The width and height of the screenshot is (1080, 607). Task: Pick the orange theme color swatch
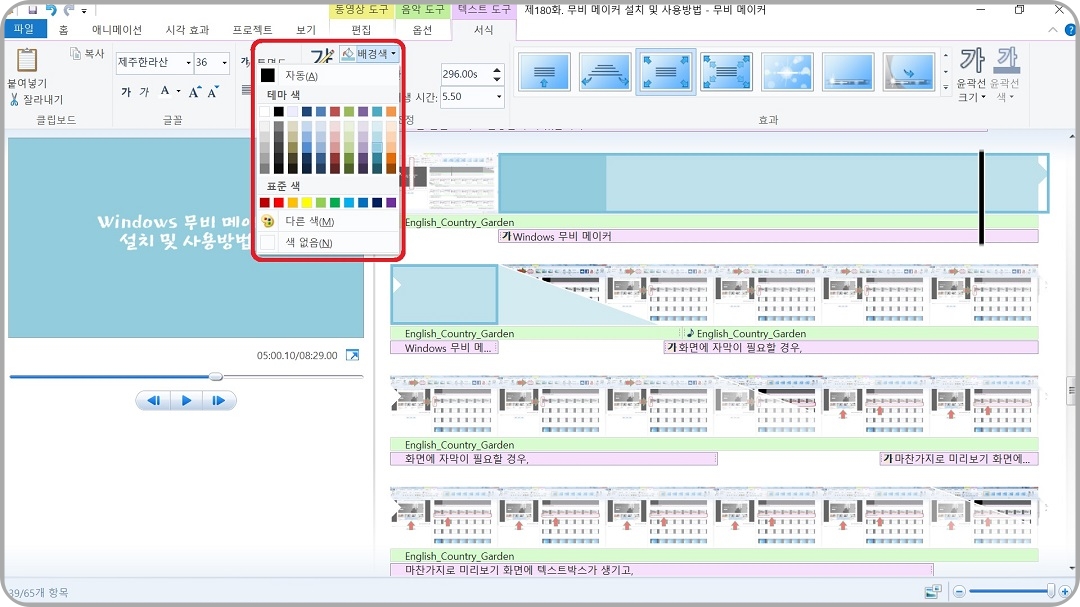point(391,111)
